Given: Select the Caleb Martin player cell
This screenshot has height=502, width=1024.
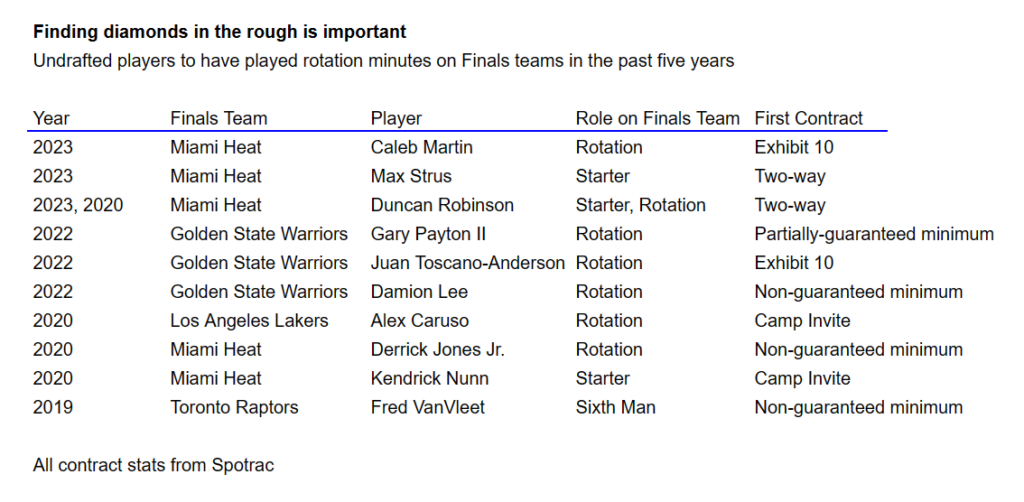Looking at the screenshot, I should 422,147.
